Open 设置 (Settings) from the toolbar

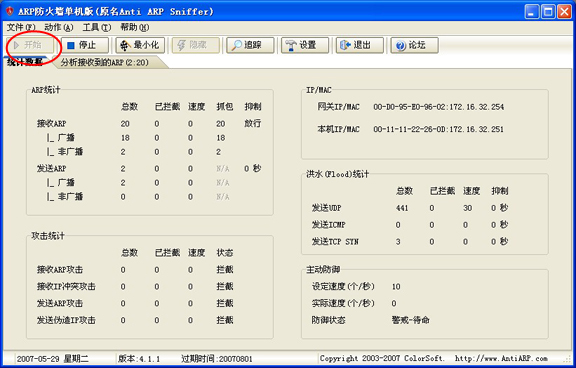click(x=305, y=45)
